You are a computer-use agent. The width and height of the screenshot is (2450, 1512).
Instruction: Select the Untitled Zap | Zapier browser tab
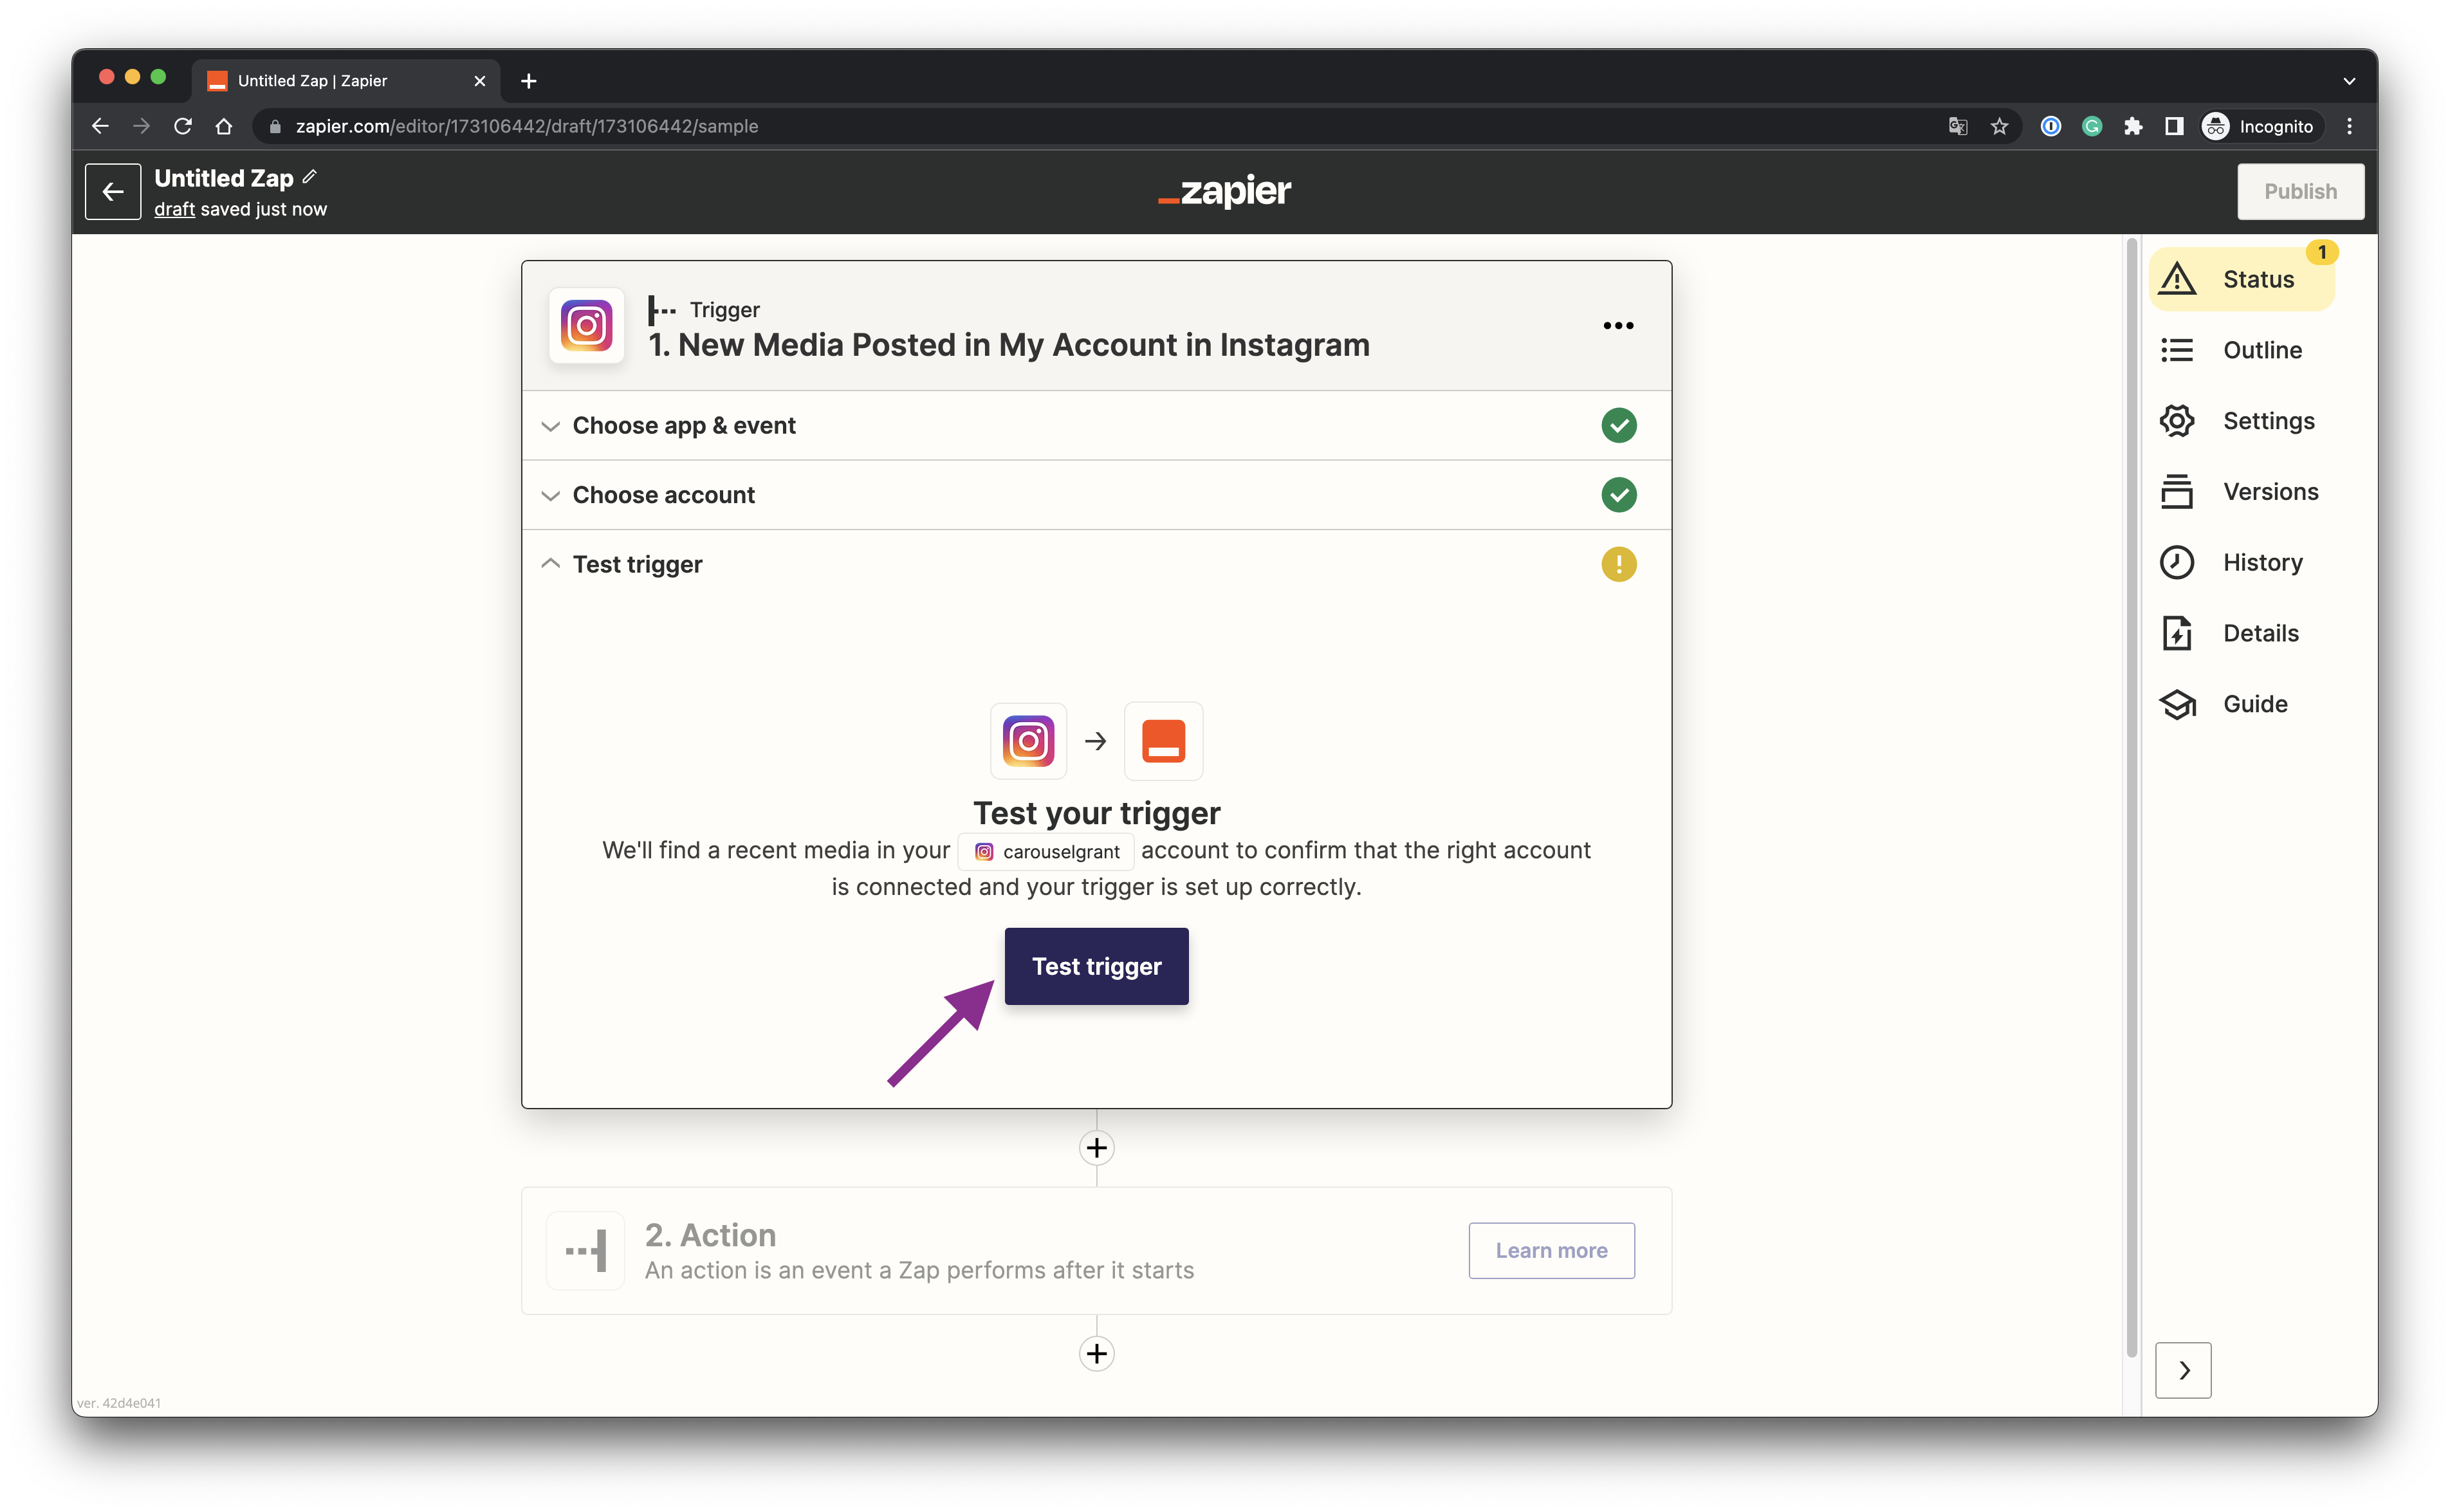coord(345,81)
